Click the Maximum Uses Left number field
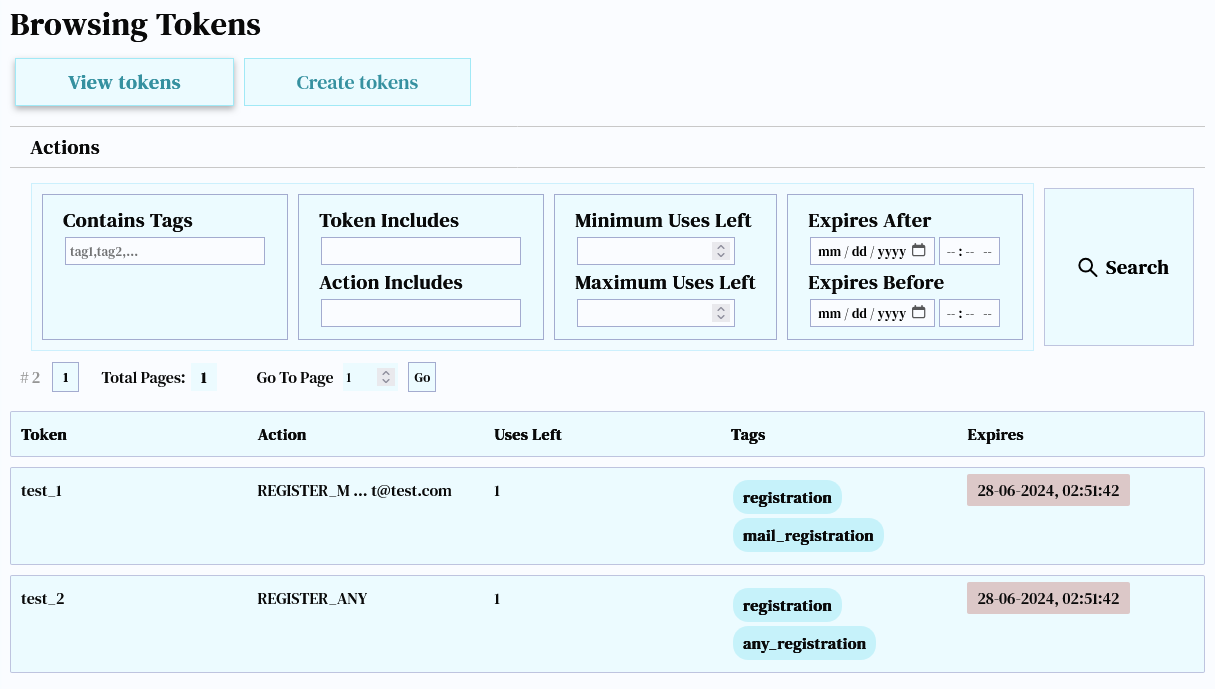The width and height of the screenshot is (1215, 689). [x=656, y=313]
